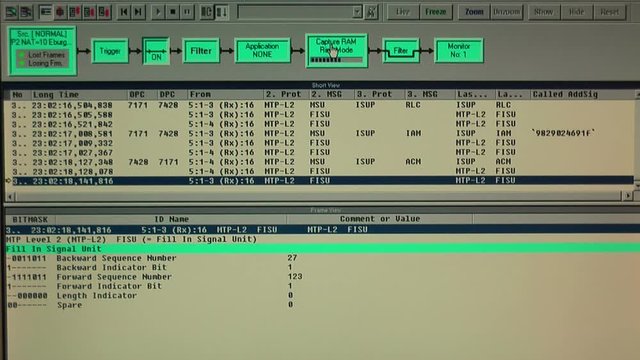Viewport: 640px width, 360px height.
Task: Jump to first frame with skip-back icon
Action: [x=124, y=12]
